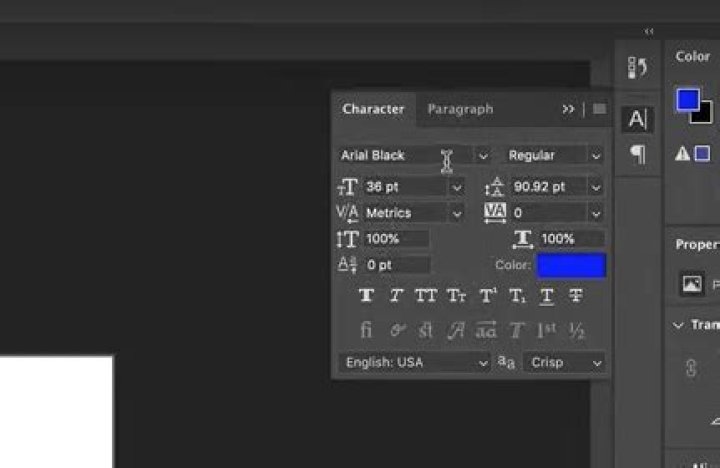This screenshot has width=720, height=468.
Task: Click the baseline shift 0 pt field
Action: point(397,265)
